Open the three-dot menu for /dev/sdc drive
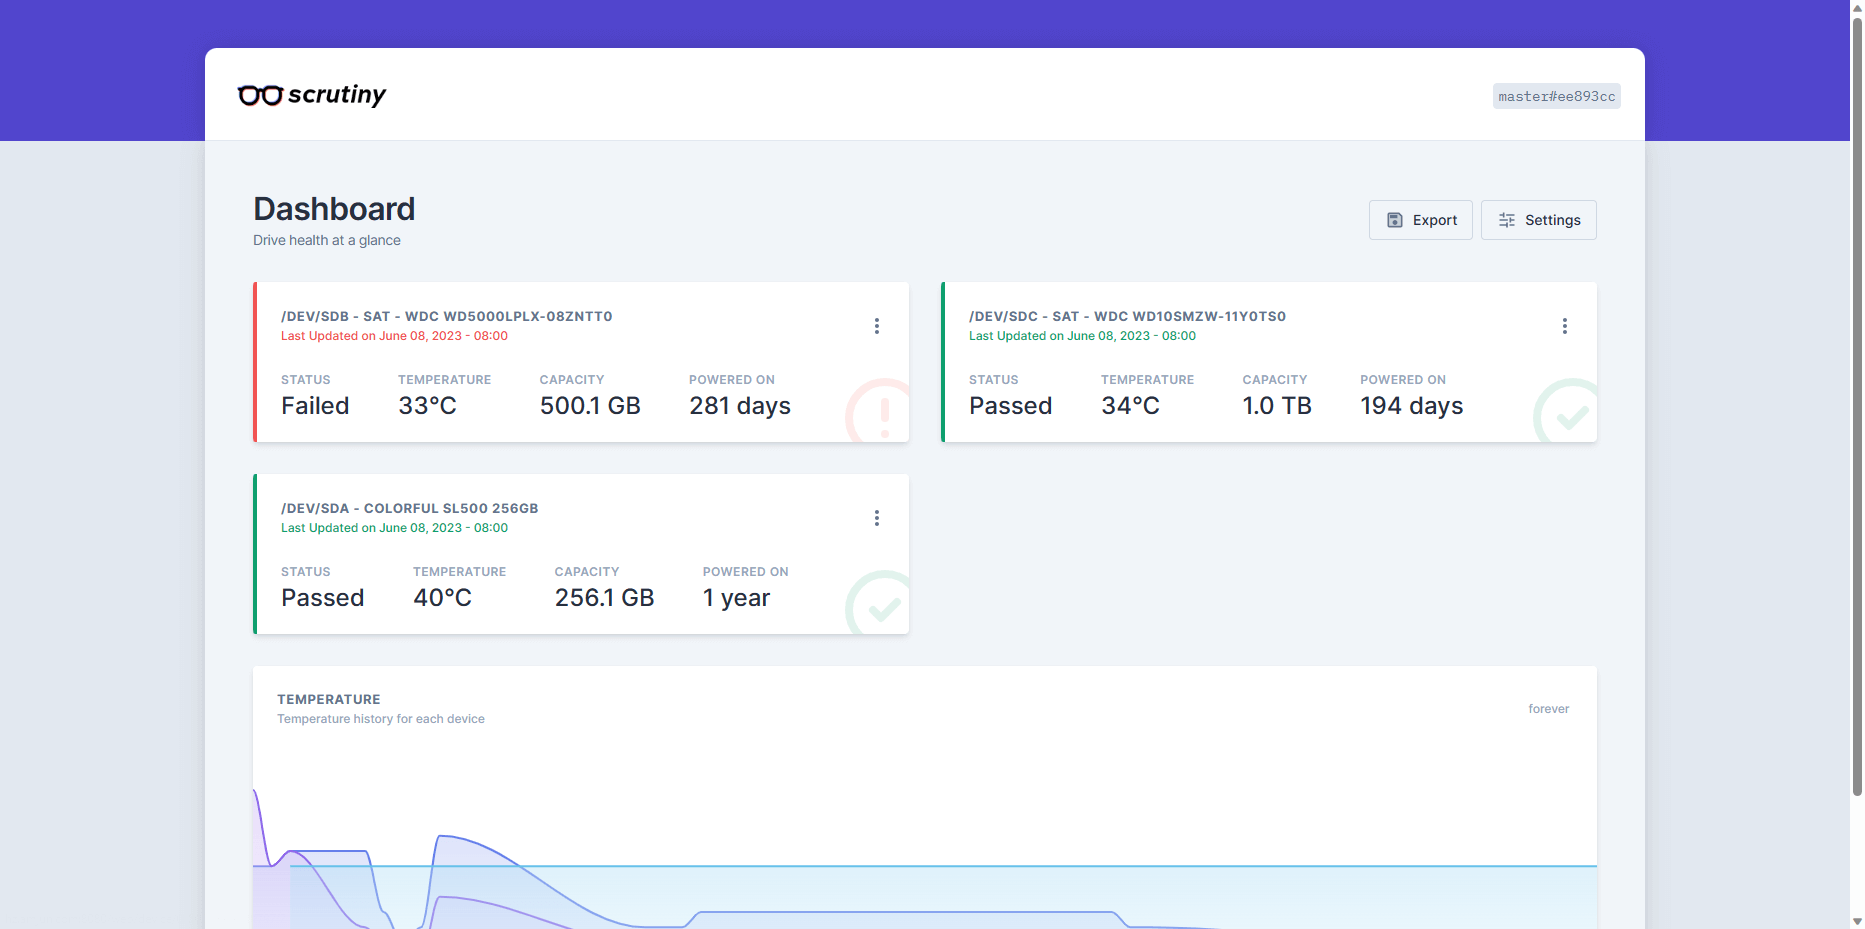1865x929 pixels. point(1564,326)
